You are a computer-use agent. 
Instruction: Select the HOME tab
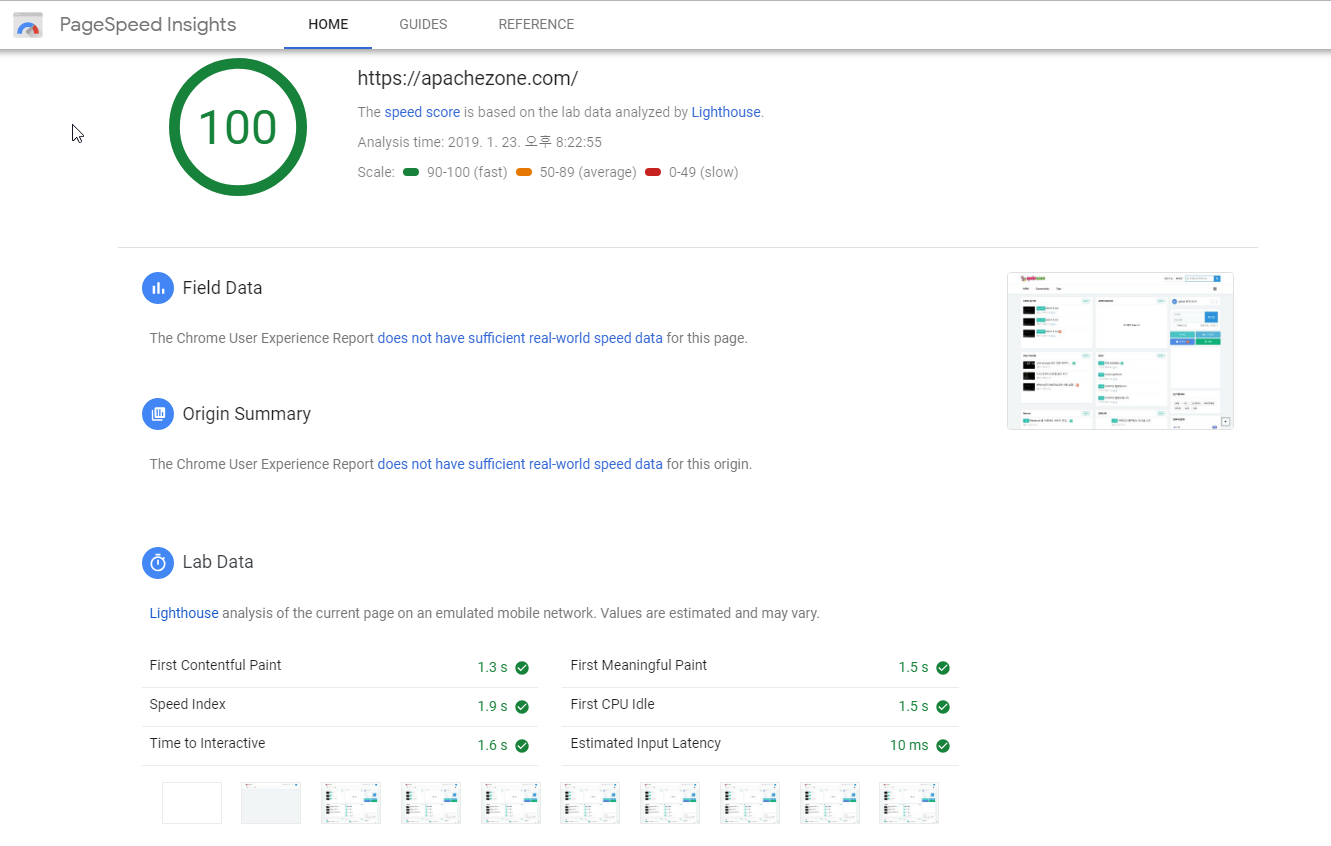[328, 25]
